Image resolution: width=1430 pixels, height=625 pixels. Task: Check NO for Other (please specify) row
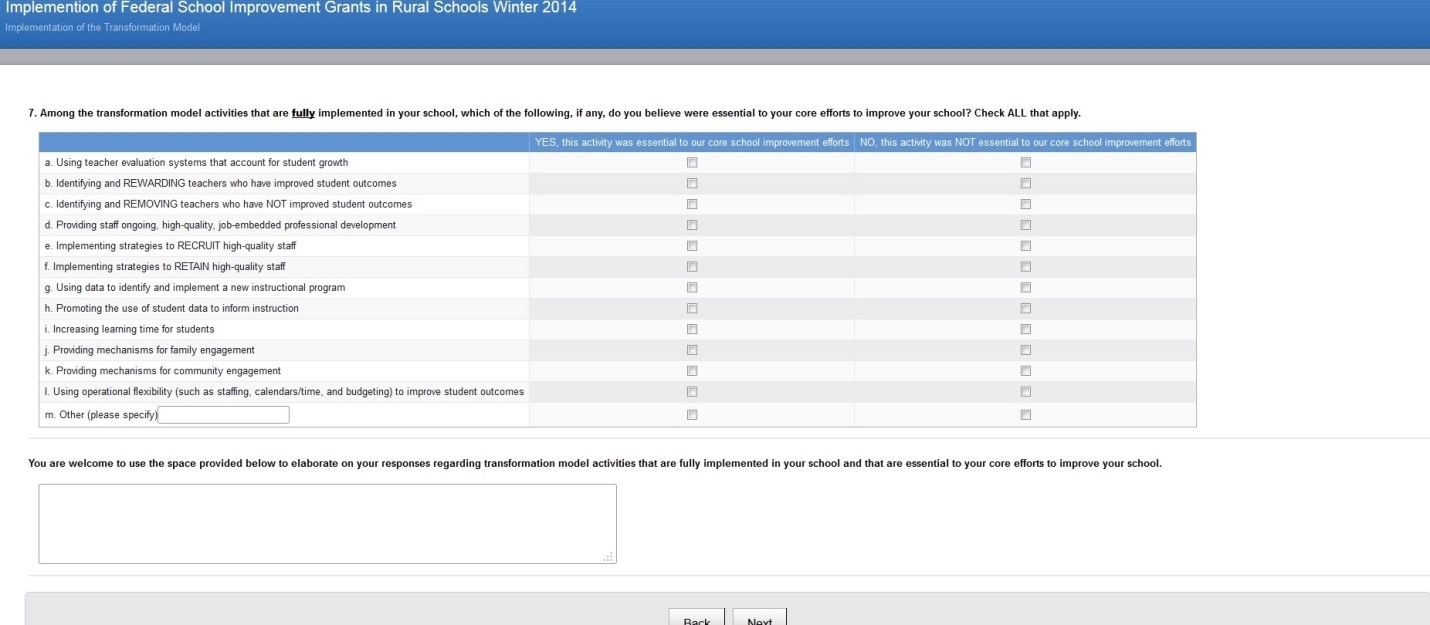click(1025, 415)
